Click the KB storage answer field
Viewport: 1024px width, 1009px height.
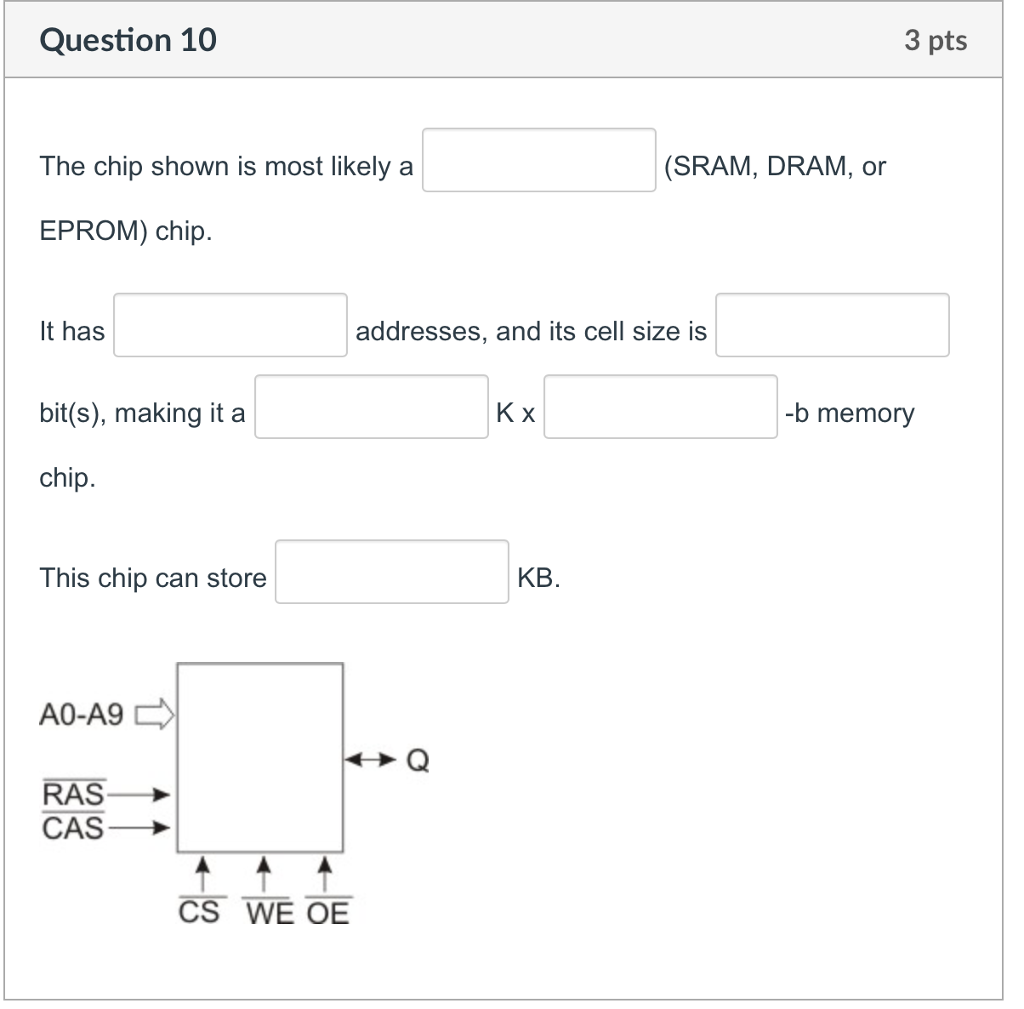[x=391, y=571]
